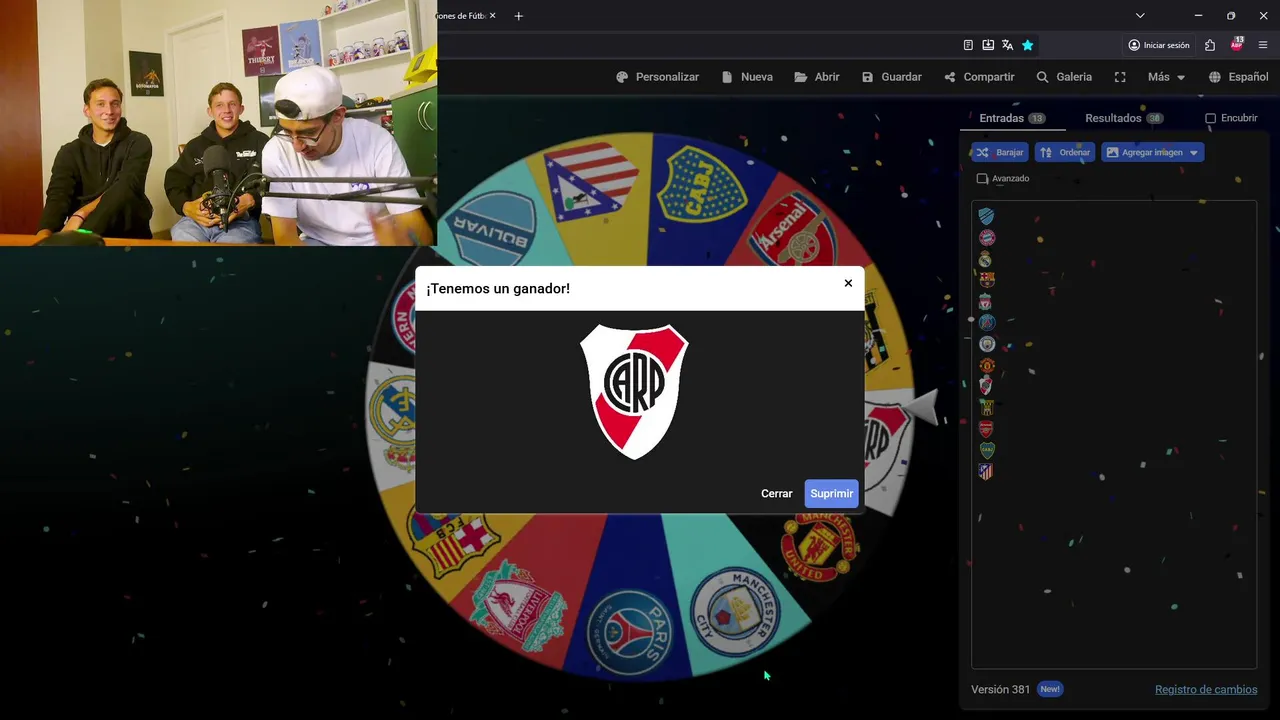Click the River Plate crest in winner dialog

[x=634, y=391]
